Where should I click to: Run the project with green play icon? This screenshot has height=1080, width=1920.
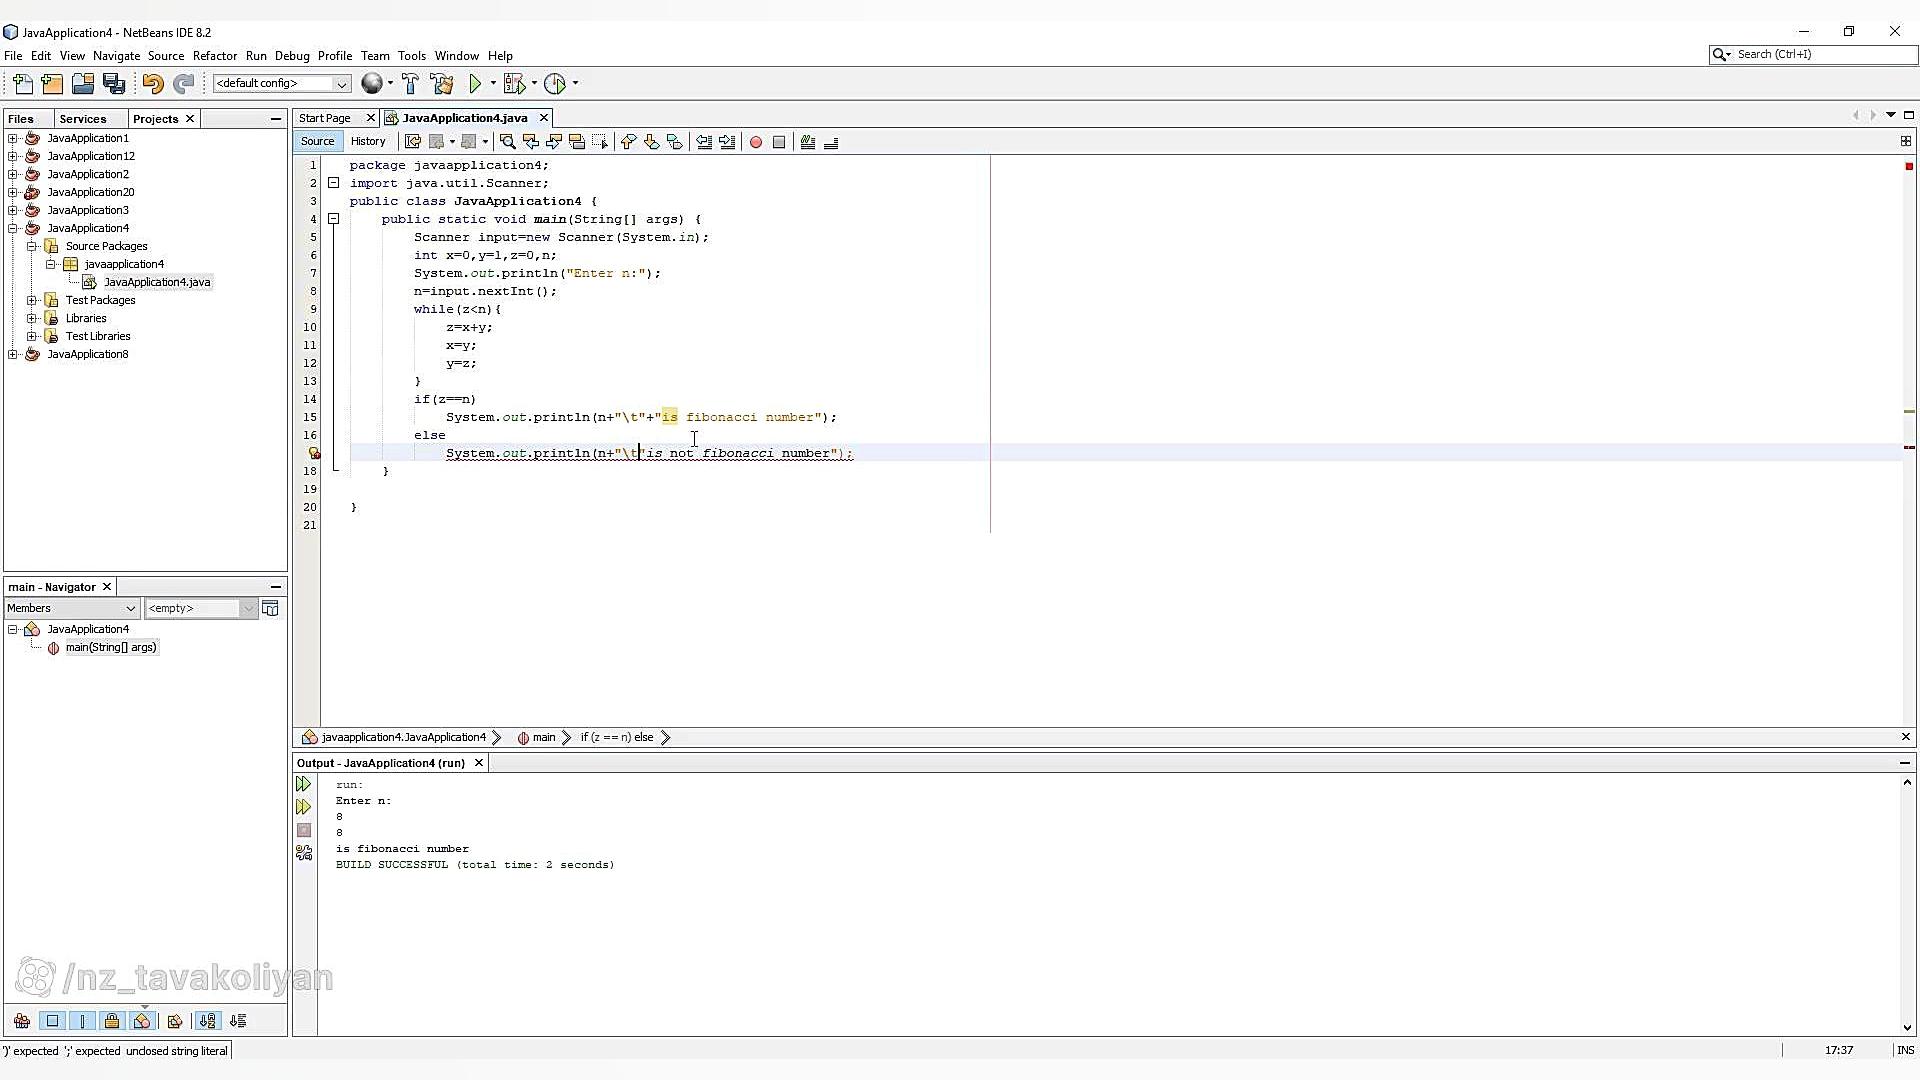(476, 84)
